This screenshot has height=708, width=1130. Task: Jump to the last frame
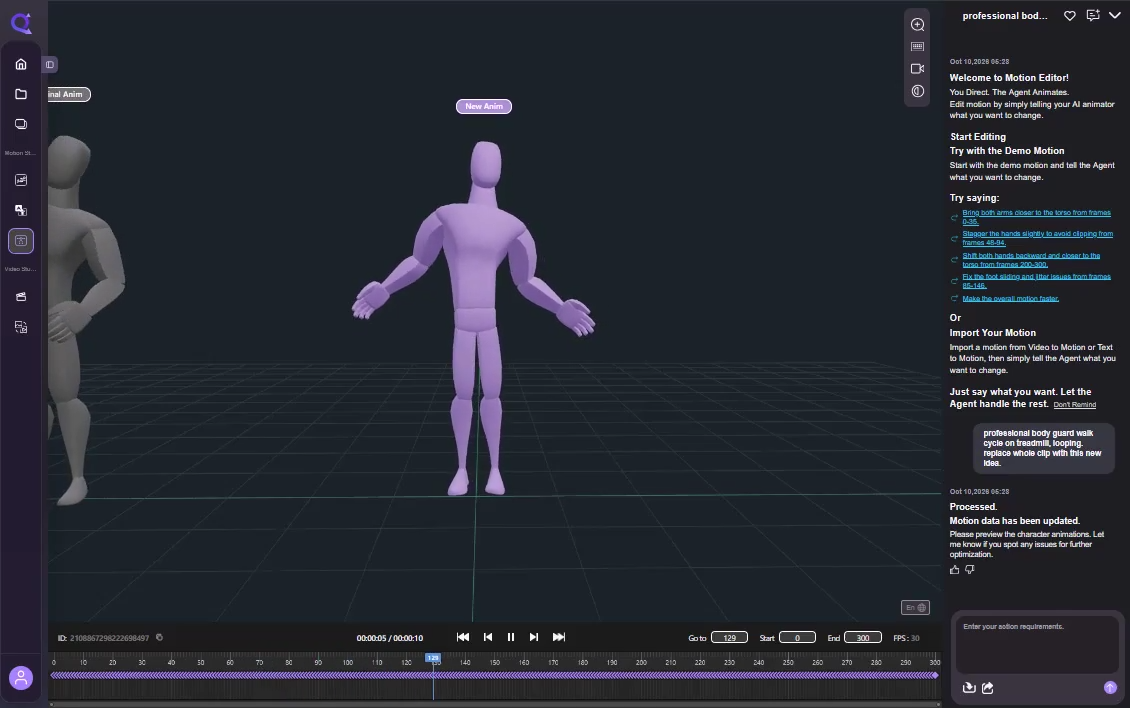point(559,637)
